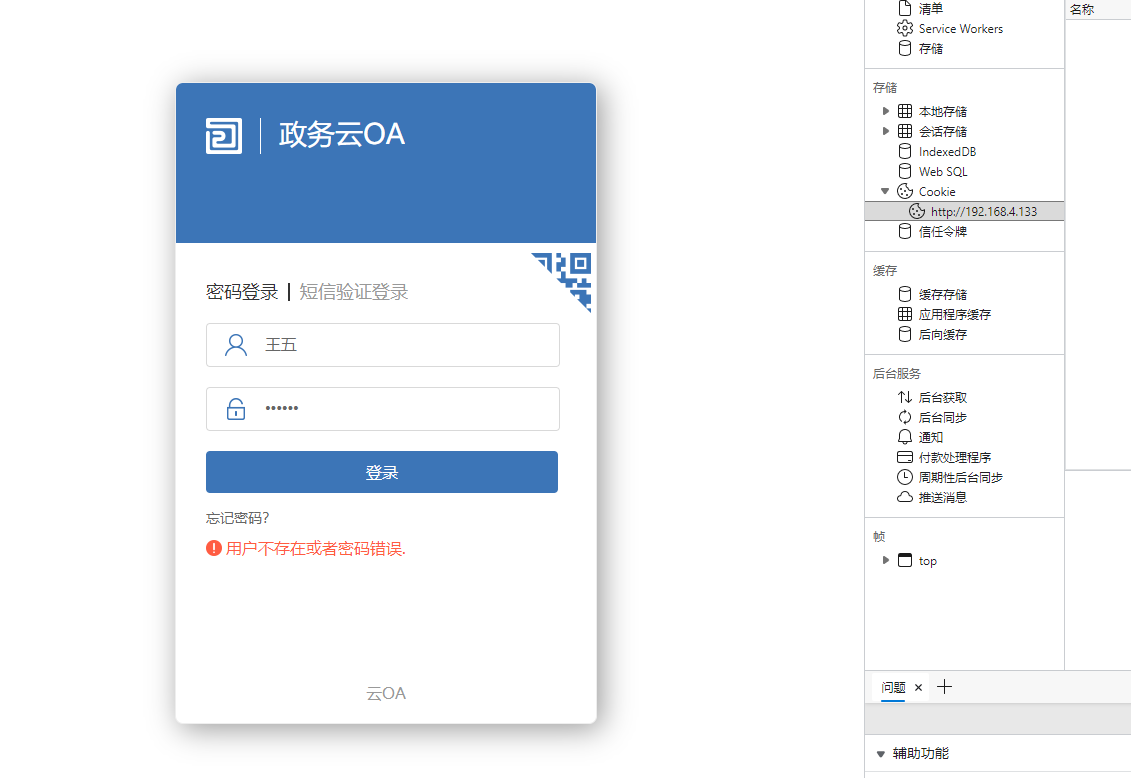Click the 周期性后台同步 clock icon
The image size is (1131, 778).
pos(904,477)
